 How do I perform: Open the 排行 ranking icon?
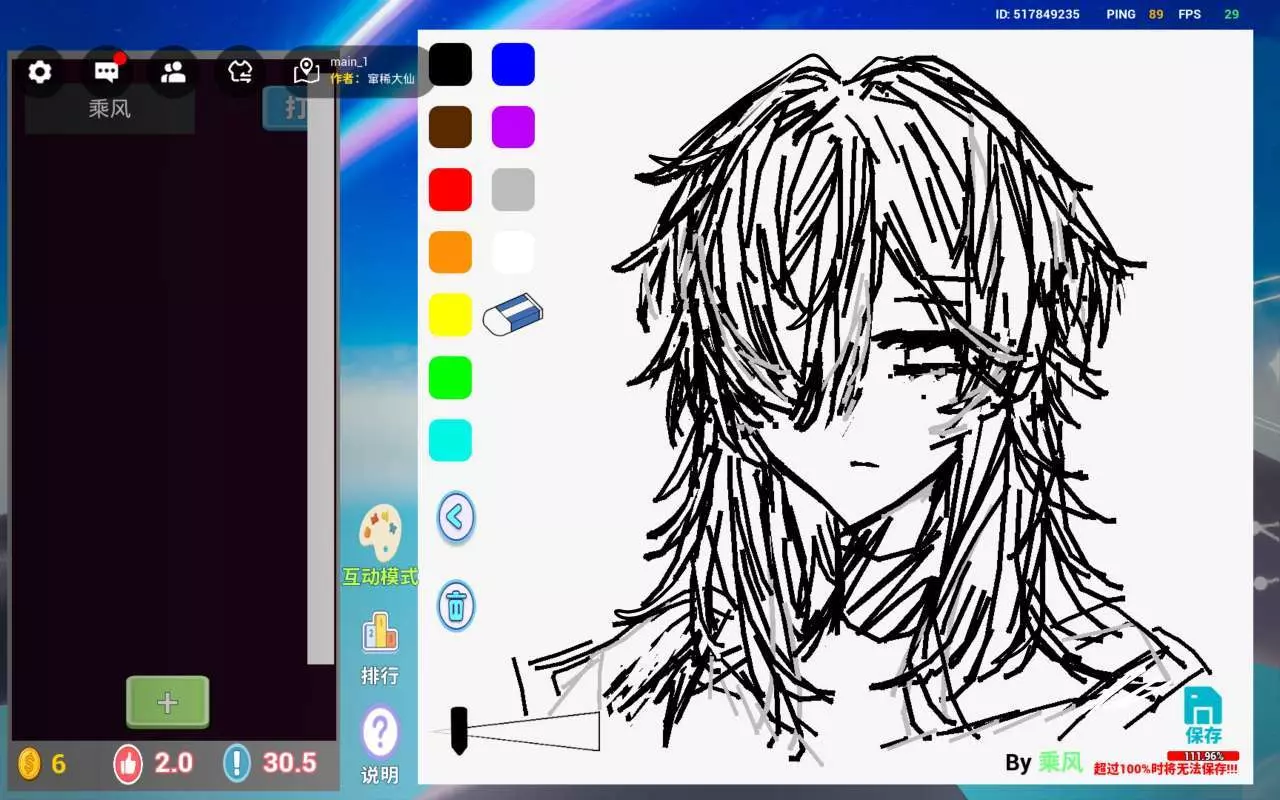[x=380, y=632]
